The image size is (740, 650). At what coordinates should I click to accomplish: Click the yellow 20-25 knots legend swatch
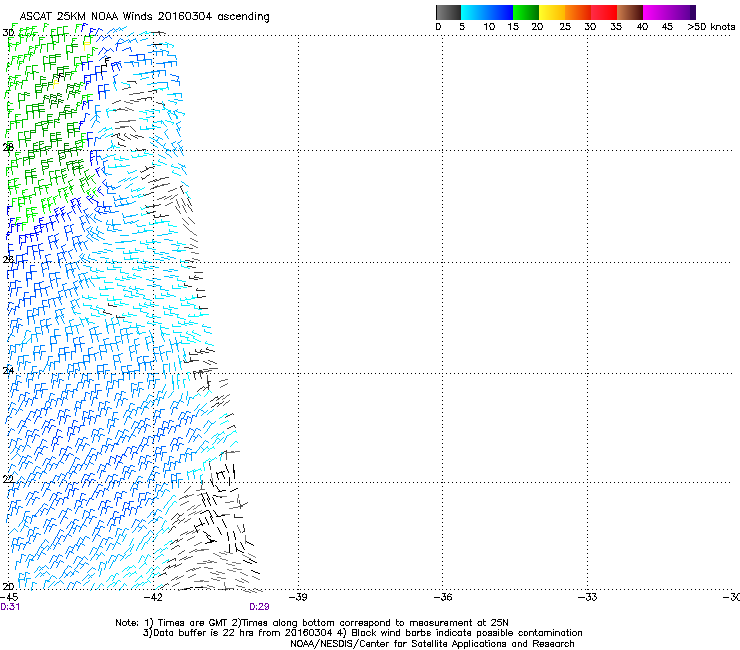pyautogui.click(x=552, y=12)
